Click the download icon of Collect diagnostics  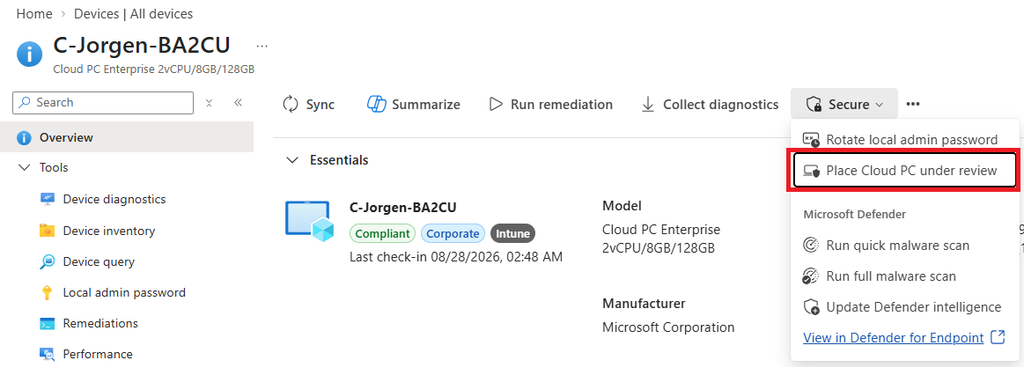(648, 104)
